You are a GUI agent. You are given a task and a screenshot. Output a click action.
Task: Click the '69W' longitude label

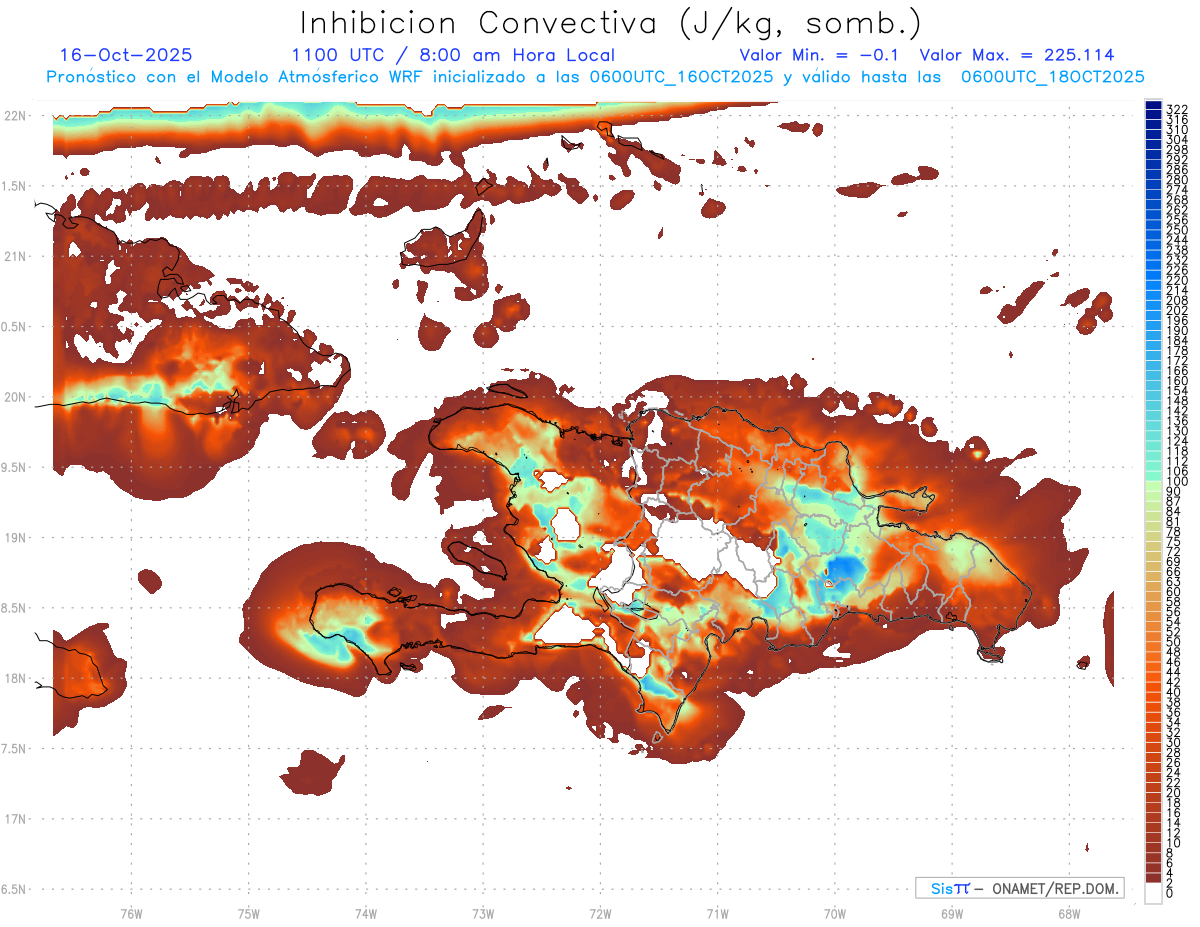tap(952, 913)
